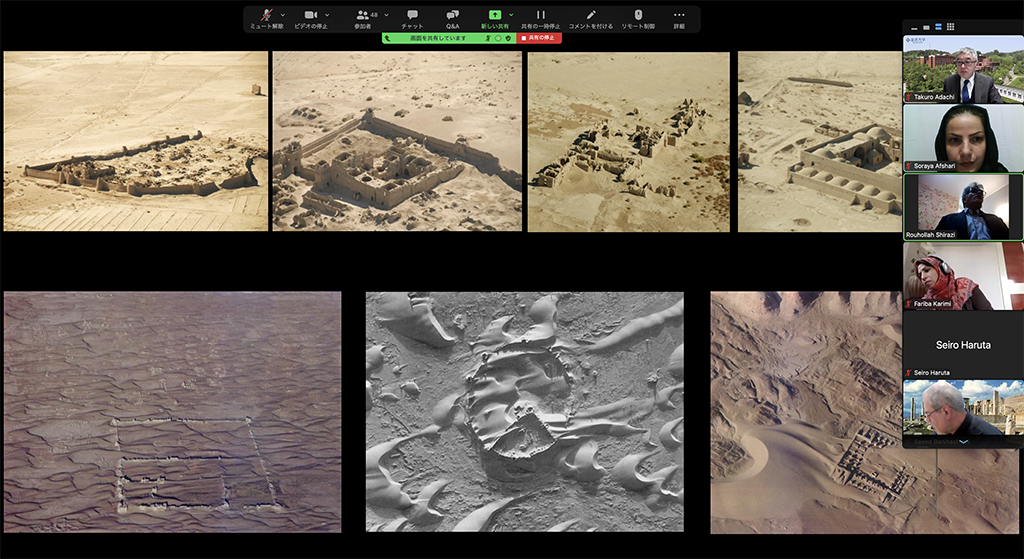
Task: Select Soraya Afshari's video thumbnail
Action: pos(963,138)
